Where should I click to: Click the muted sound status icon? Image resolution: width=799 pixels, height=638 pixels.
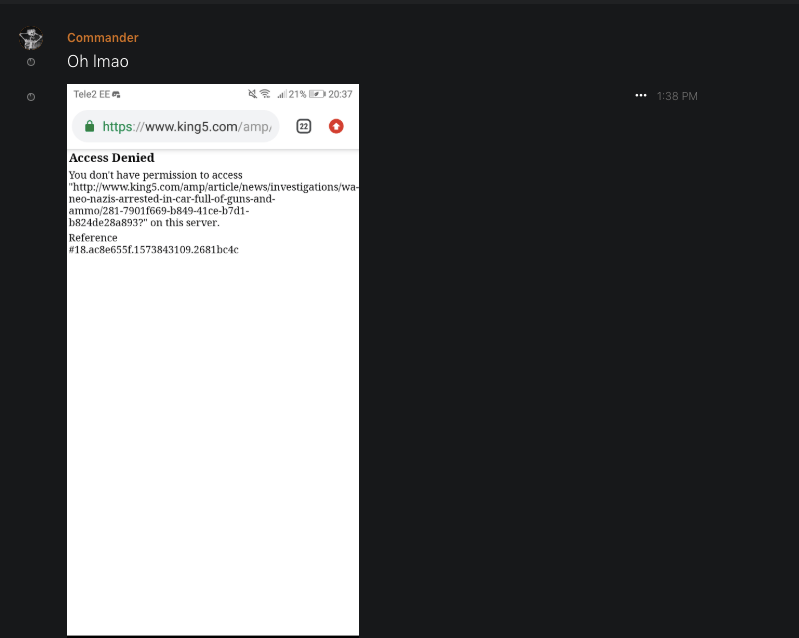tap(252, 94)
